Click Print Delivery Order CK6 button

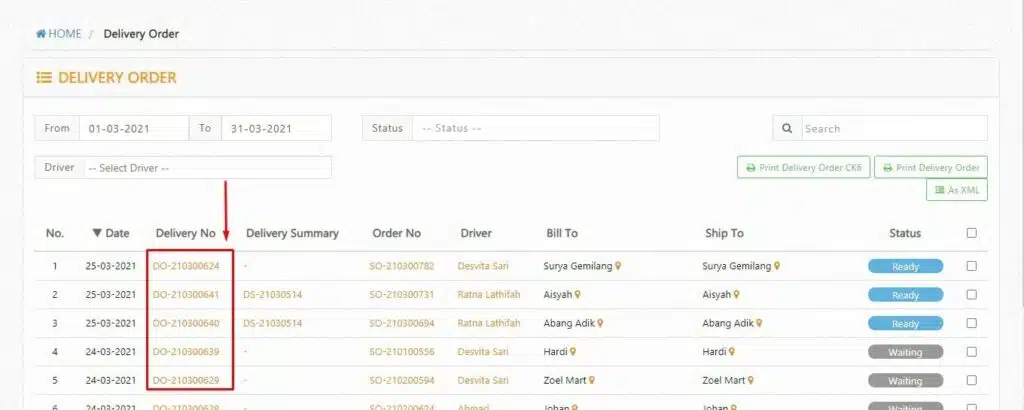click(x=804, y=168)
